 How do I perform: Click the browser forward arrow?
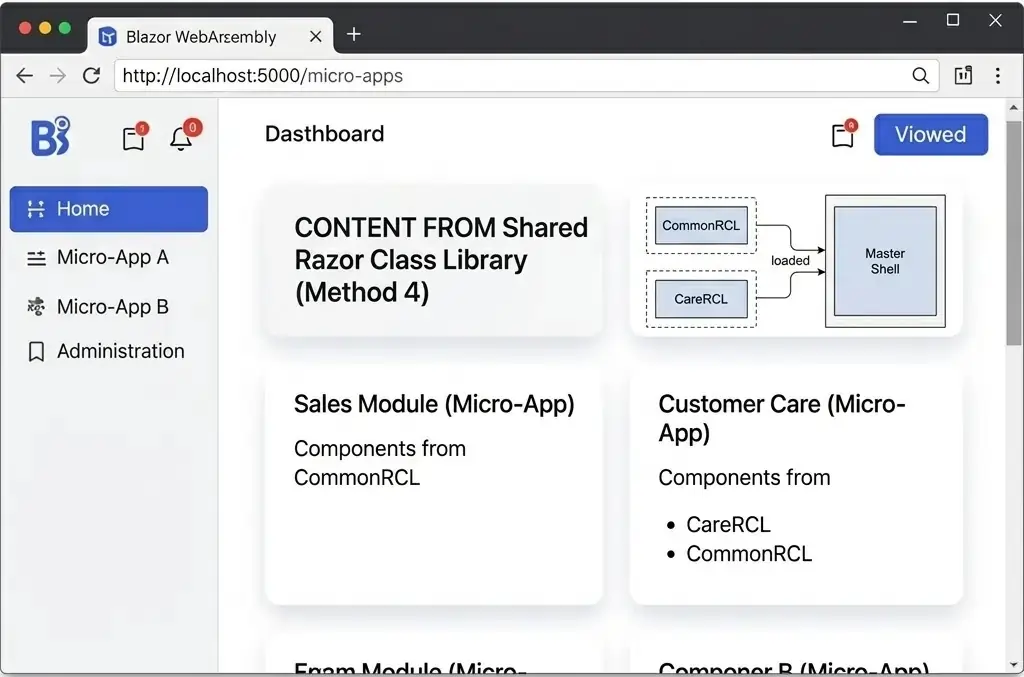coord(58,76)
